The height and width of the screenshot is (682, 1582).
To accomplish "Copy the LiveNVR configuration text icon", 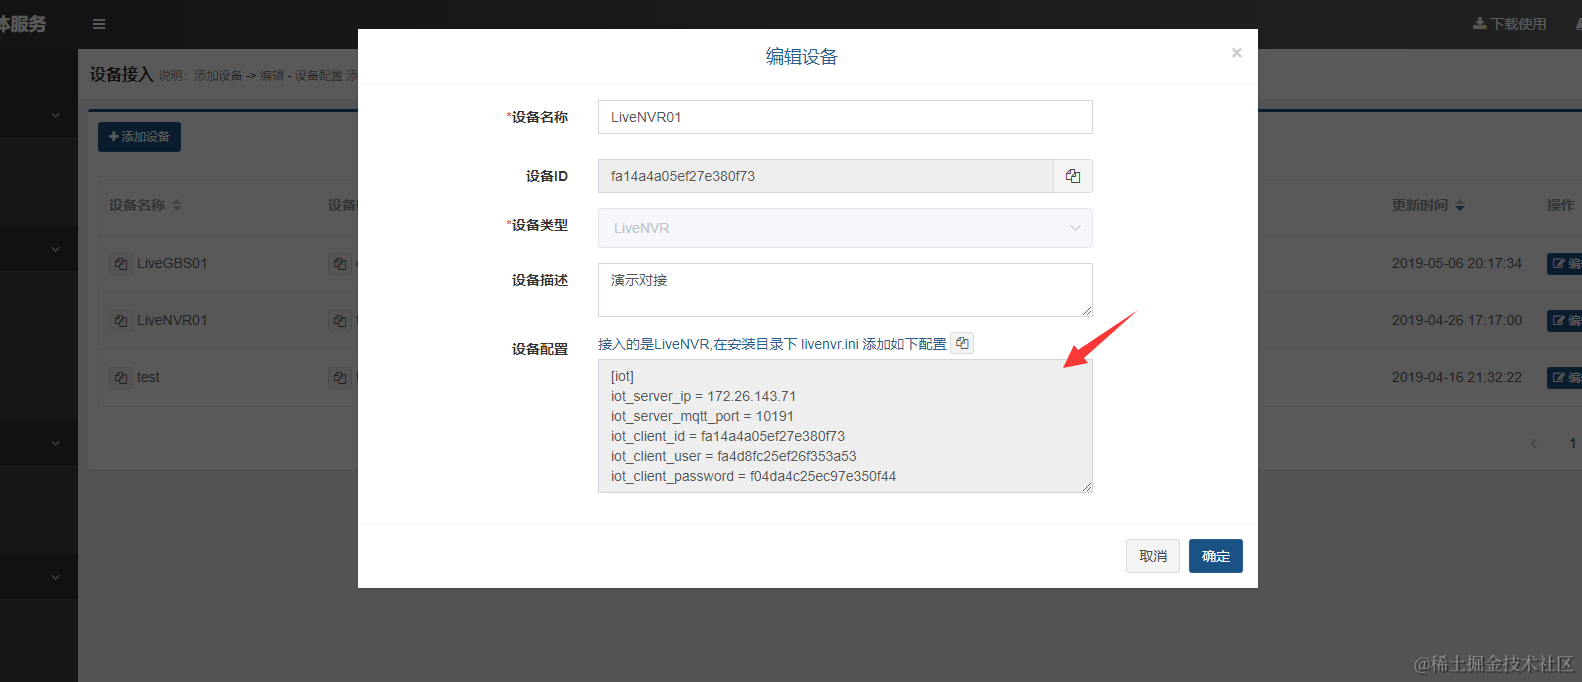I will coord(962,343).
